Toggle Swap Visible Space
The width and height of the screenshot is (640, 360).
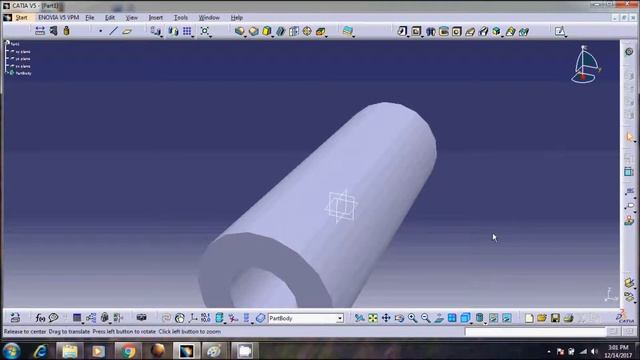pos(507,318)
